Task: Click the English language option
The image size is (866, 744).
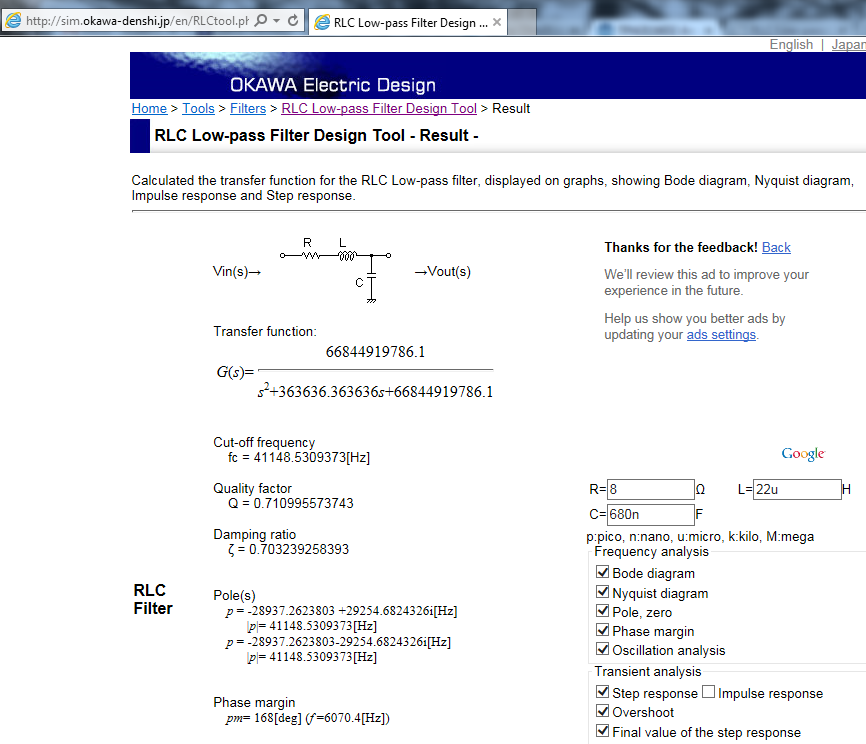Action: [791, 44]
